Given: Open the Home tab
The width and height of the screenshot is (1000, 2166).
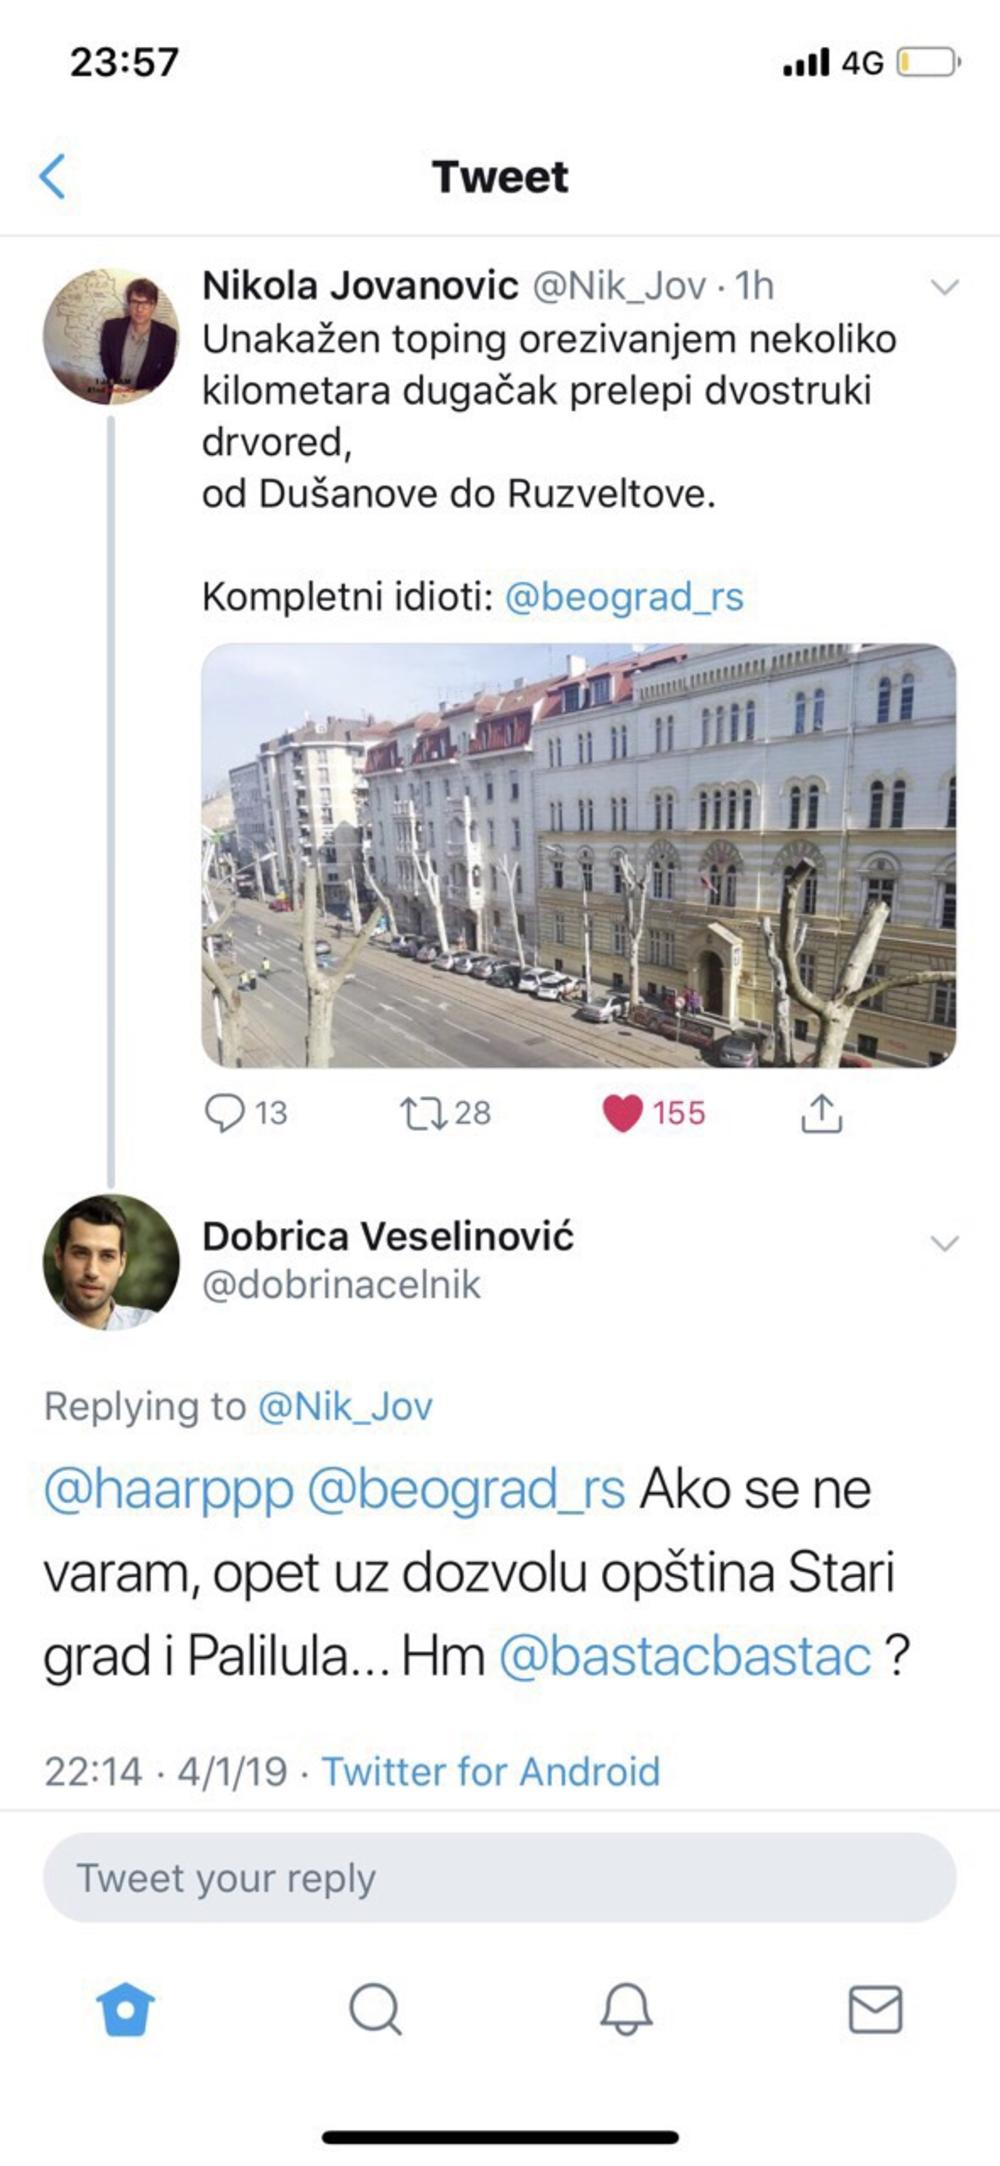Looking at the screenshot, I should [125, 2009].
